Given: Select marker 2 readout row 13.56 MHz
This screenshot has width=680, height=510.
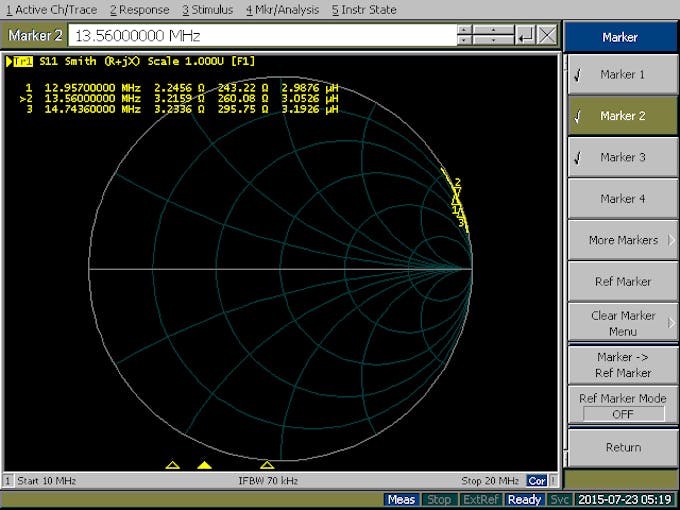Looking at the screenshot, I should (179, 98).
